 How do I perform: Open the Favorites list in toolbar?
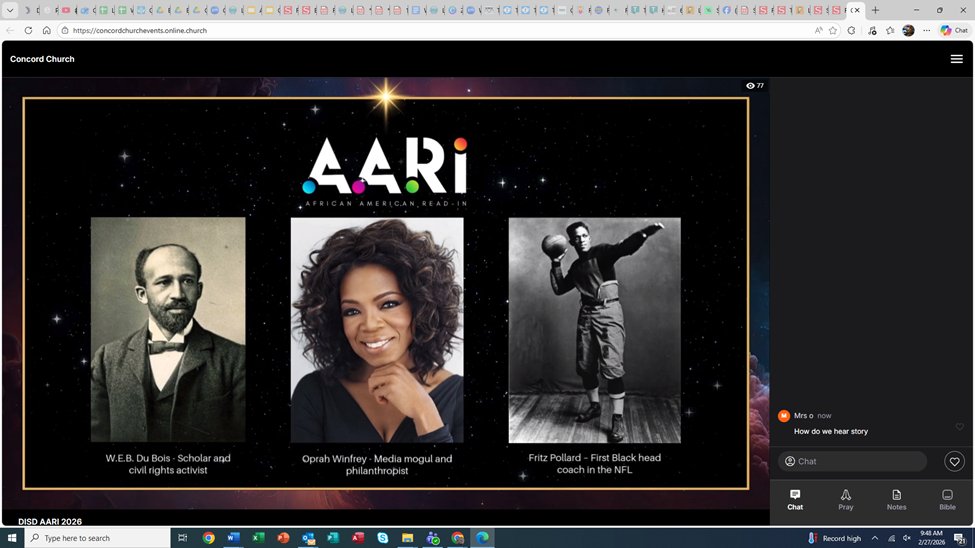click(x=890, y=30)
